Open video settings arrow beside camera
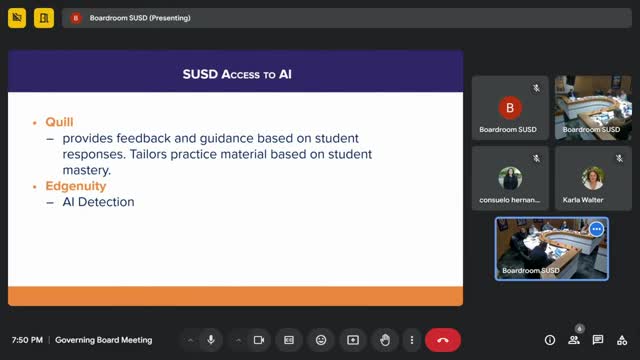This screenshot has width=640, height=360. click(x=238, y=340)
